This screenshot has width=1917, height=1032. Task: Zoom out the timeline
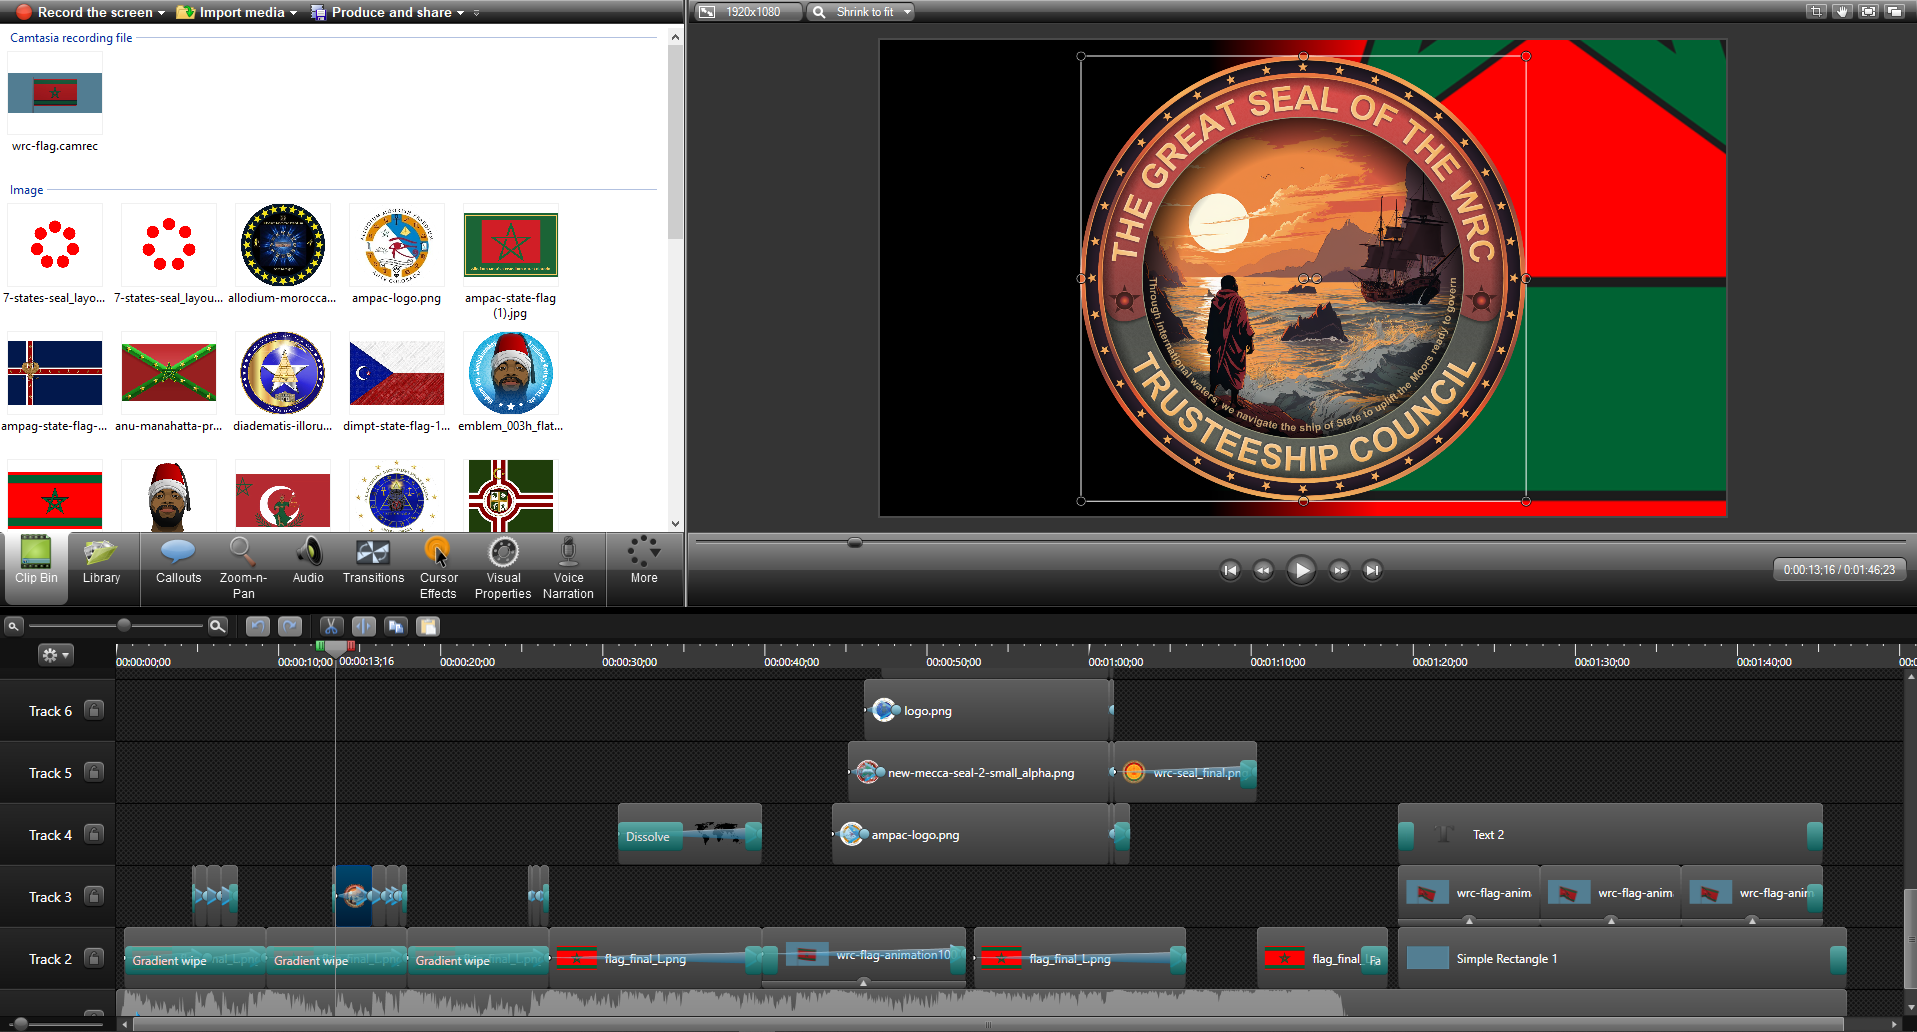coord(13,626)
